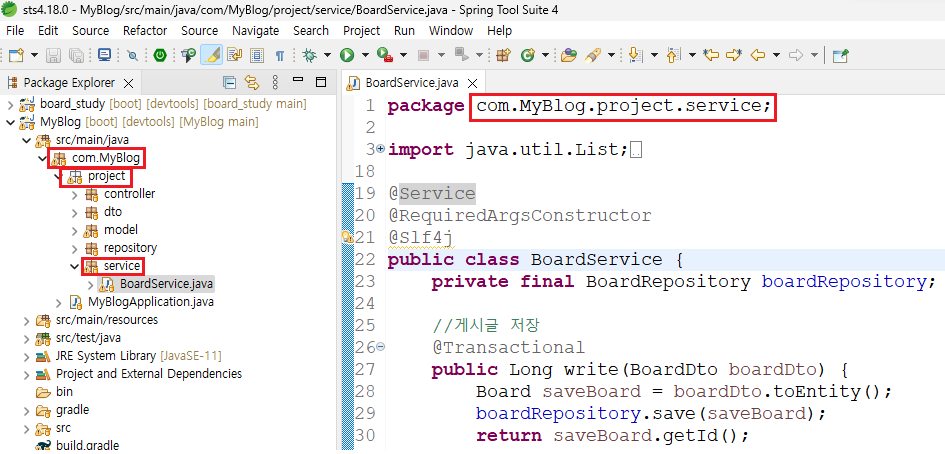This screenshot has width=945, height=454.
Task: Click the Previous Annotation up-arrow icon
Action: [673, 55]
